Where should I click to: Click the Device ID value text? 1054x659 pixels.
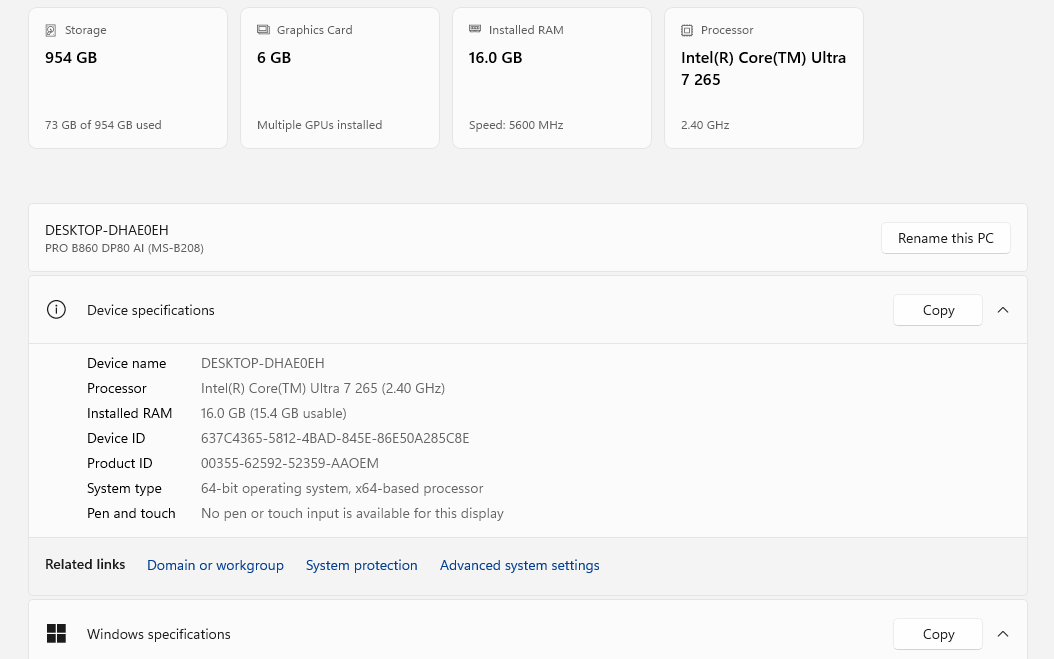pos(335,438)
